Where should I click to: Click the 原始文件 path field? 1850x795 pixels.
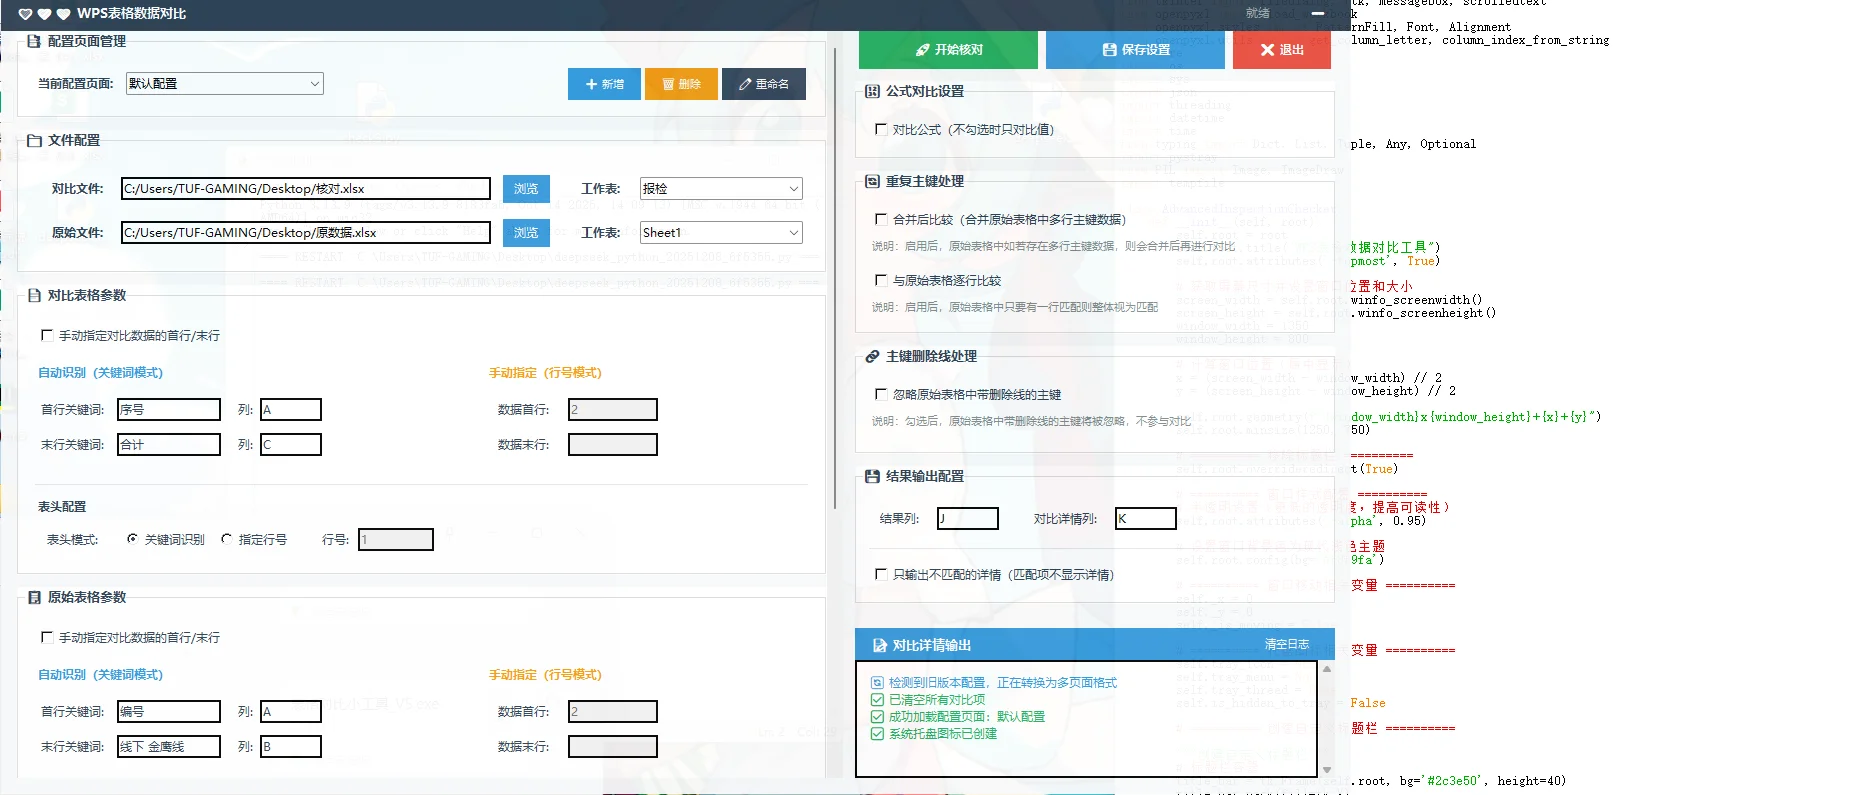[x=305, y=233]
